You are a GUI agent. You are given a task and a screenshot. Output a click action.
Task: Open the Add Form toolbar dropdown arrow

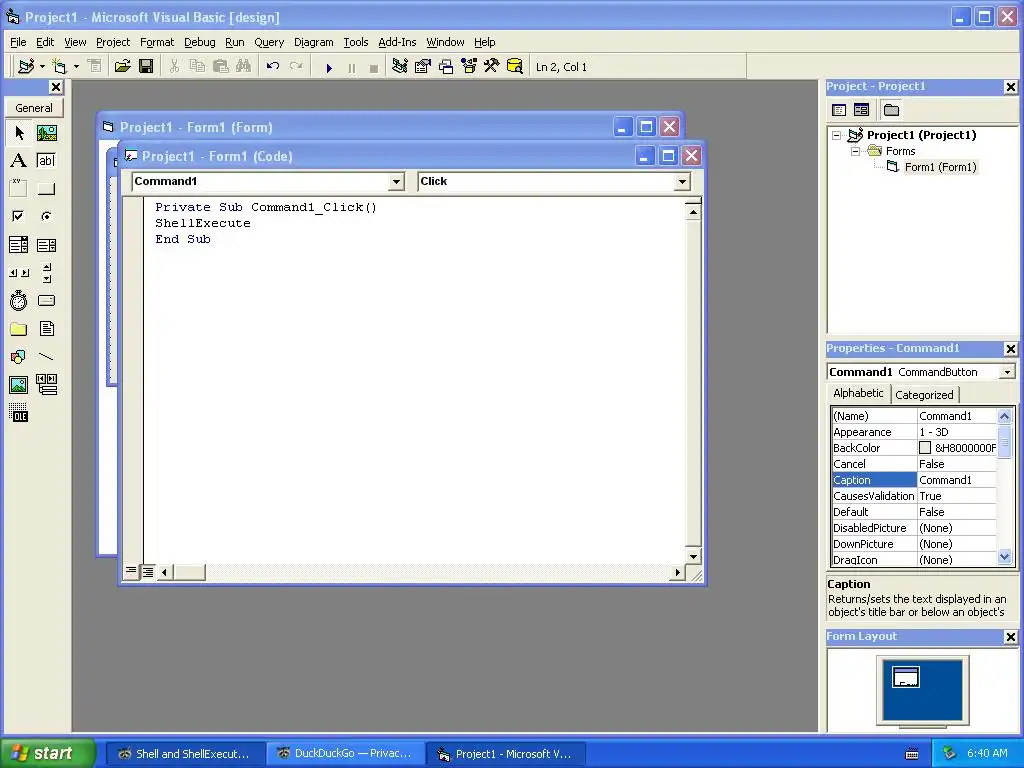click(x=76, y=67)
